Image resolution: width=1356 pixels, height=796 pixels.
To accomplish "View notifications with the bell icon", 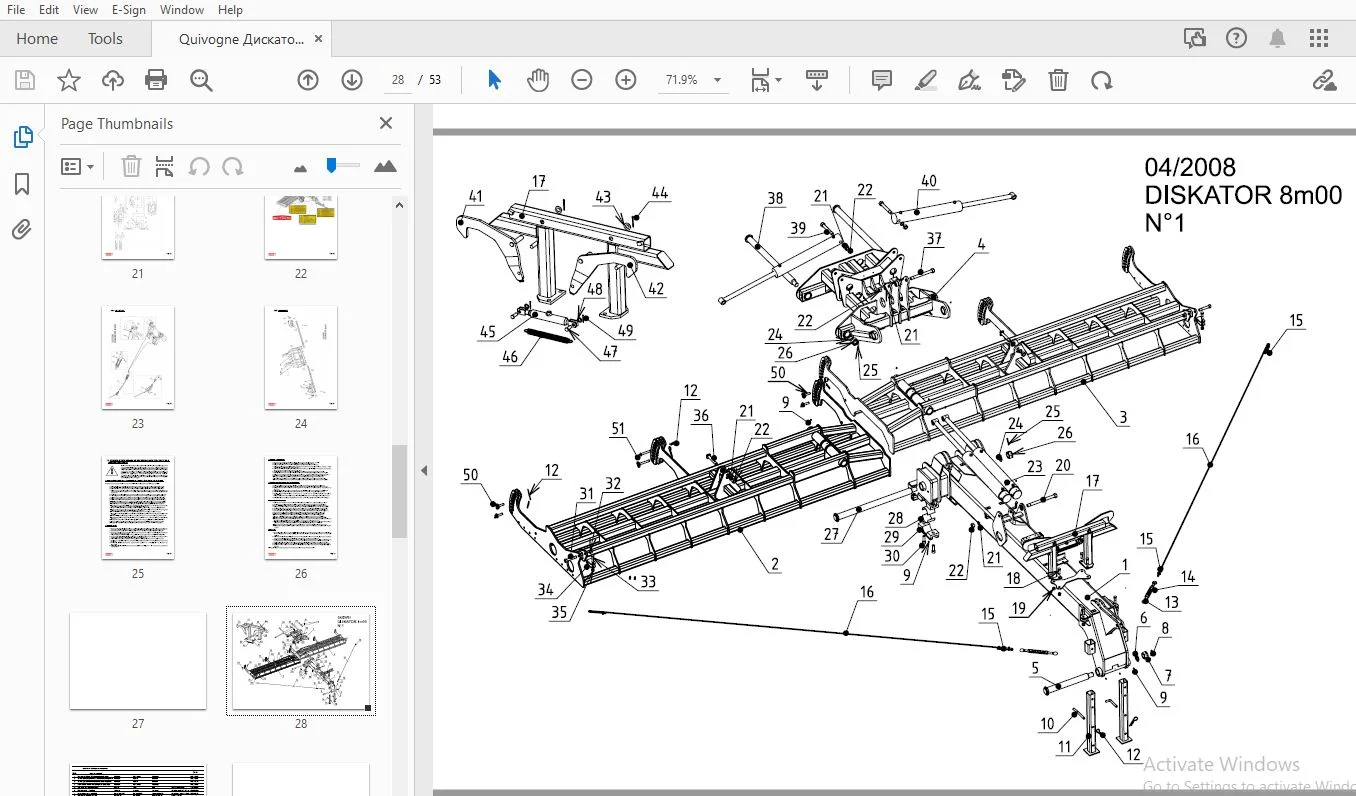I will coord(1278,39).
